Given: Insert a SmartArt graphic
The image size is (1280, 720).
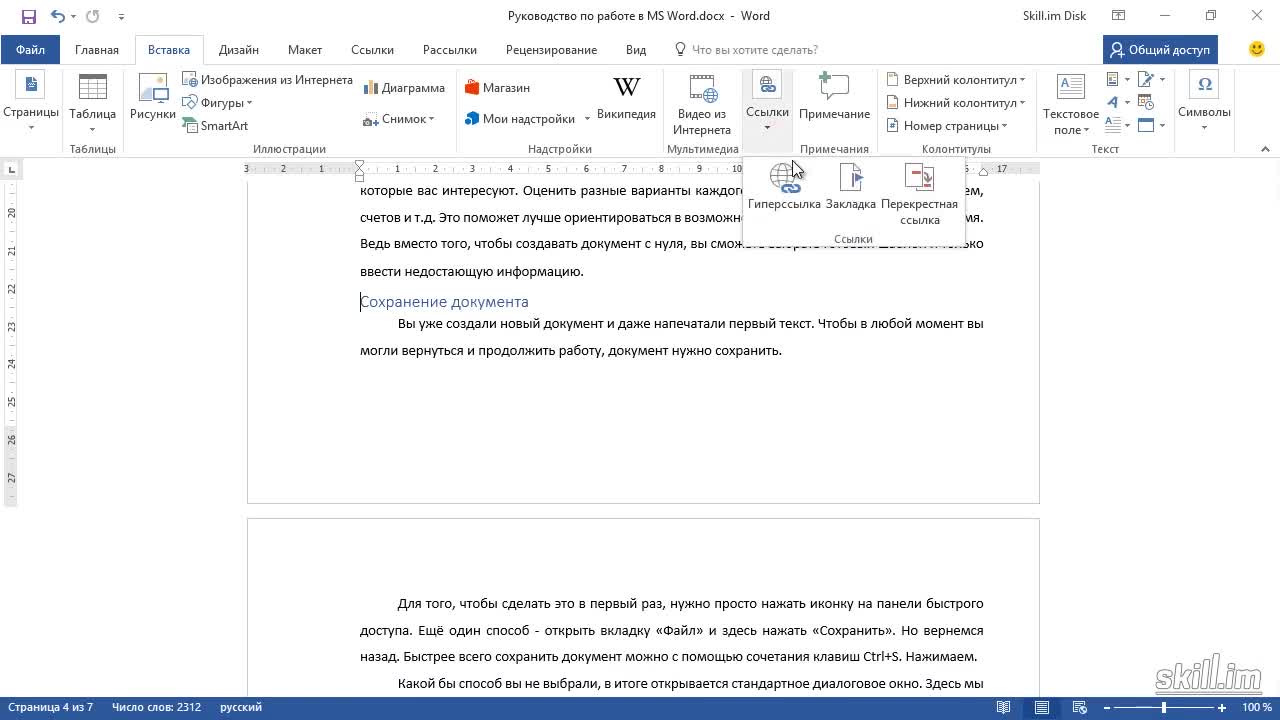Looking at the screenshot, I should pos(215,126).
